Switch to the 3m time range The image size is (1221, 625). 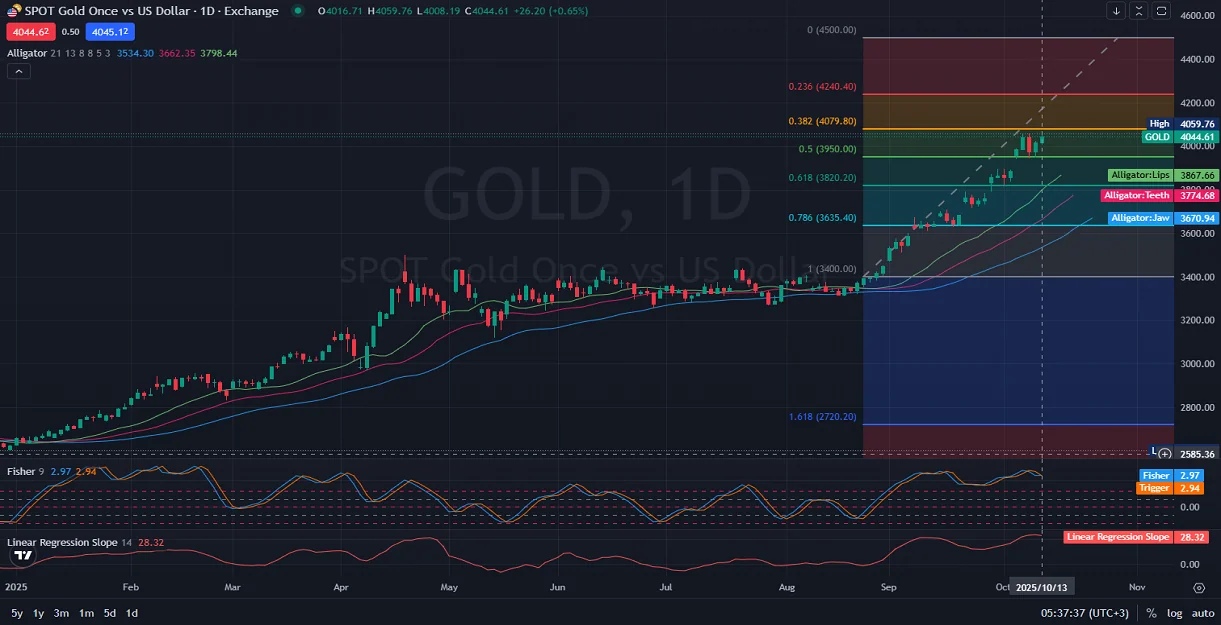click(61, 613)
